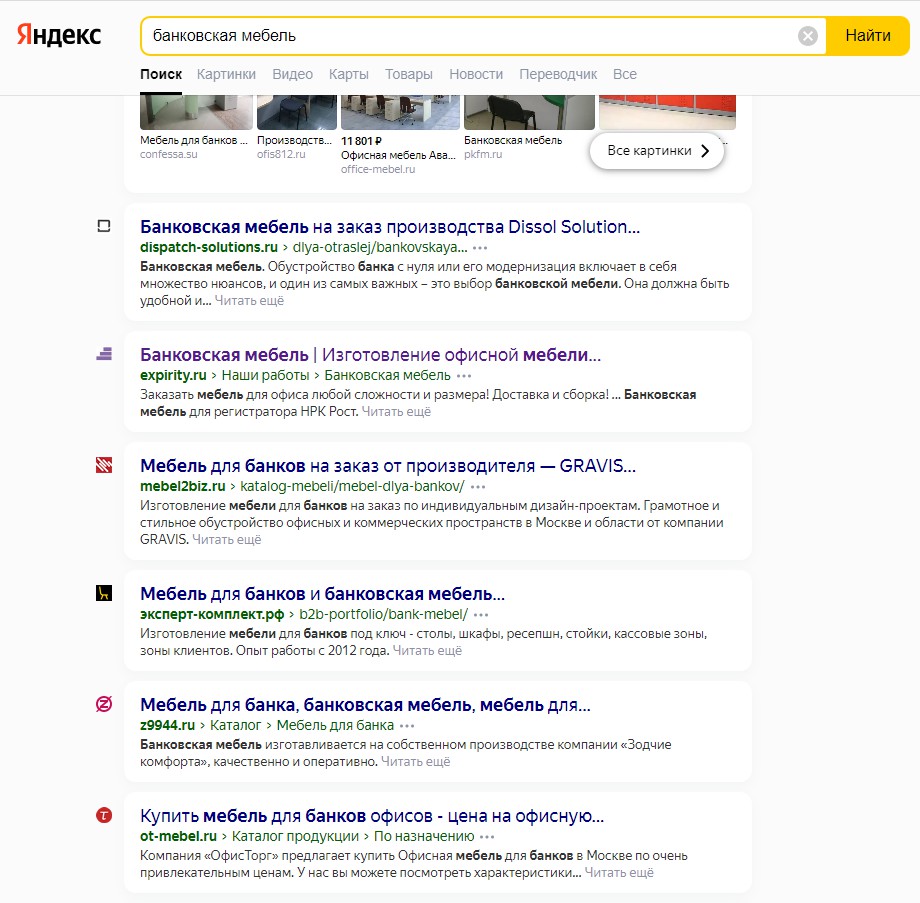Click the dispatch-solutions.ru favicon
Image resolution: width=920 pixels, height=903 pixels.
click(x=104, y=226)
